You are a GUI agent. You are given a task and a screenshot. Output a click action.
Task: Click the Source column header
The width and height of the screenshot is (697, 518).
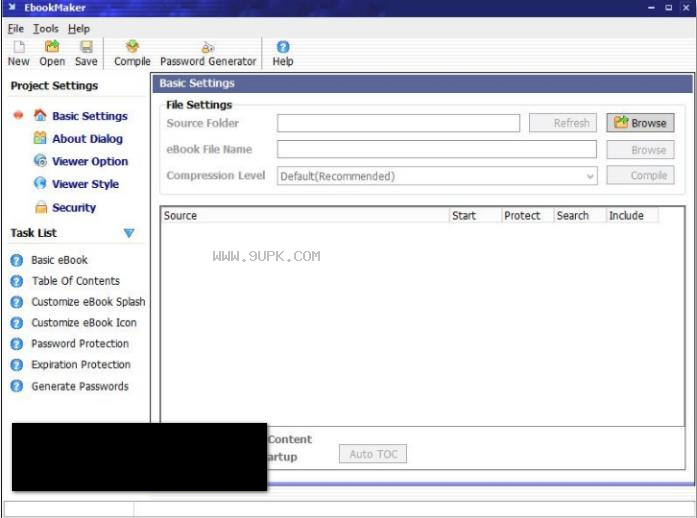(305, 216)
